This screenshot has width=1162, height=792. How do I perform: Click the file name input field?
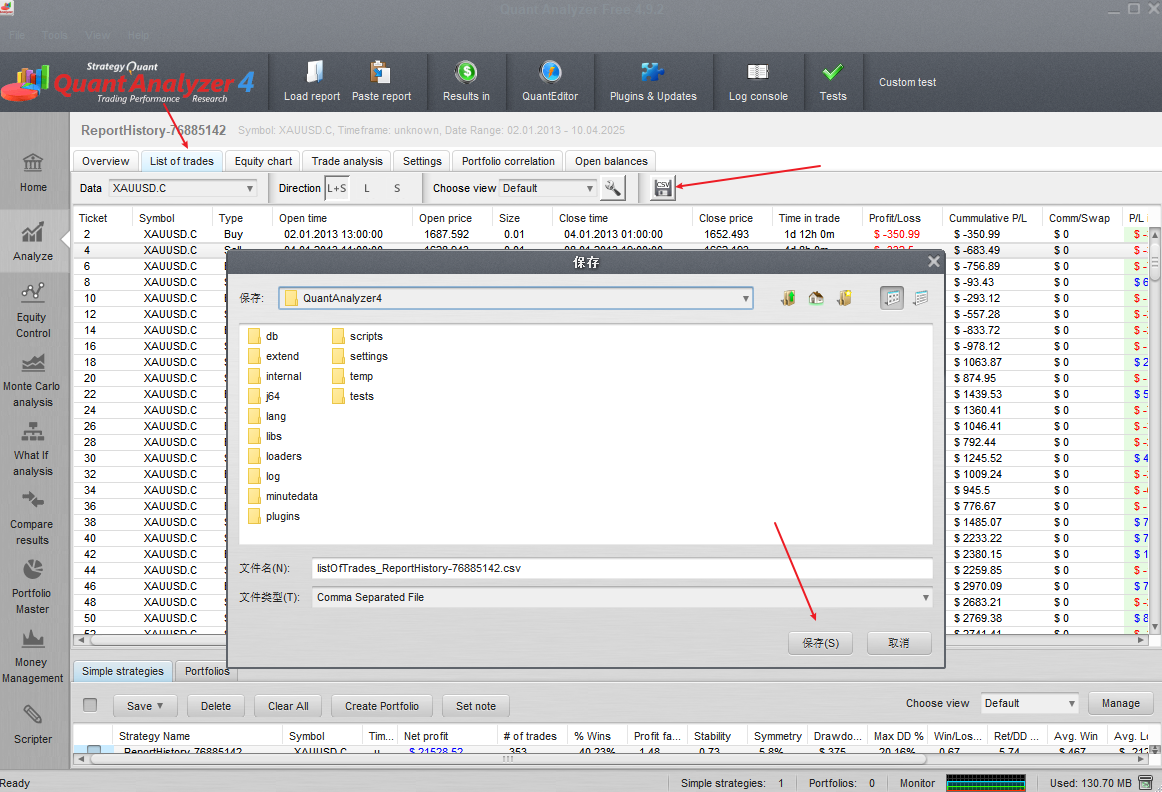(622, 568)
